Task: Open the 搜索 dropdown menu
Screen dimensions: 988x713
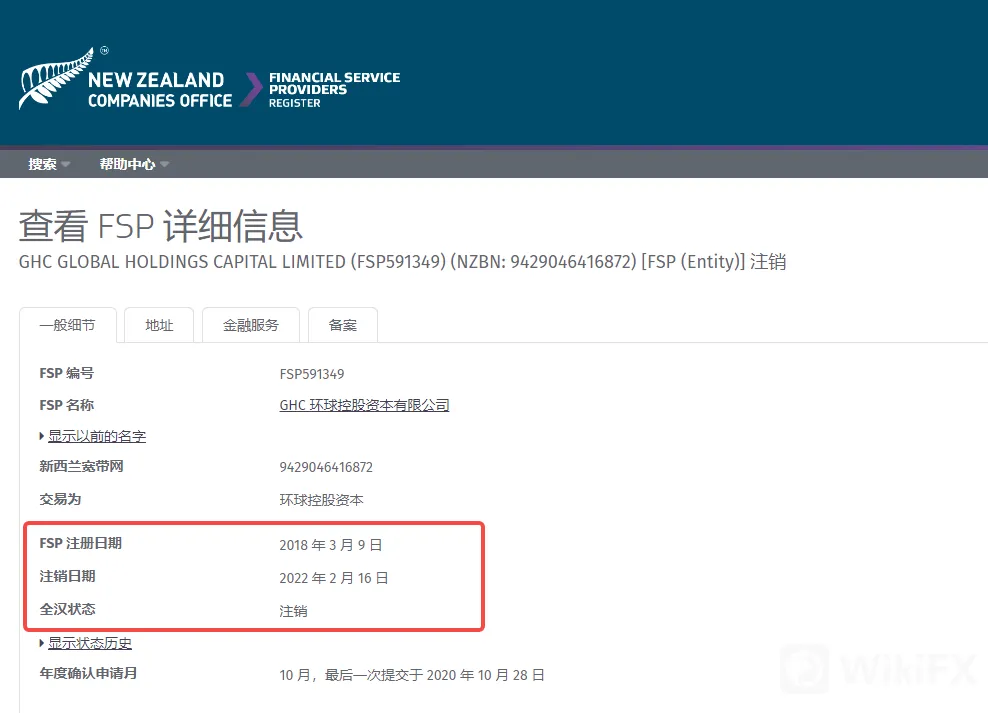Action: coord(49,164)
